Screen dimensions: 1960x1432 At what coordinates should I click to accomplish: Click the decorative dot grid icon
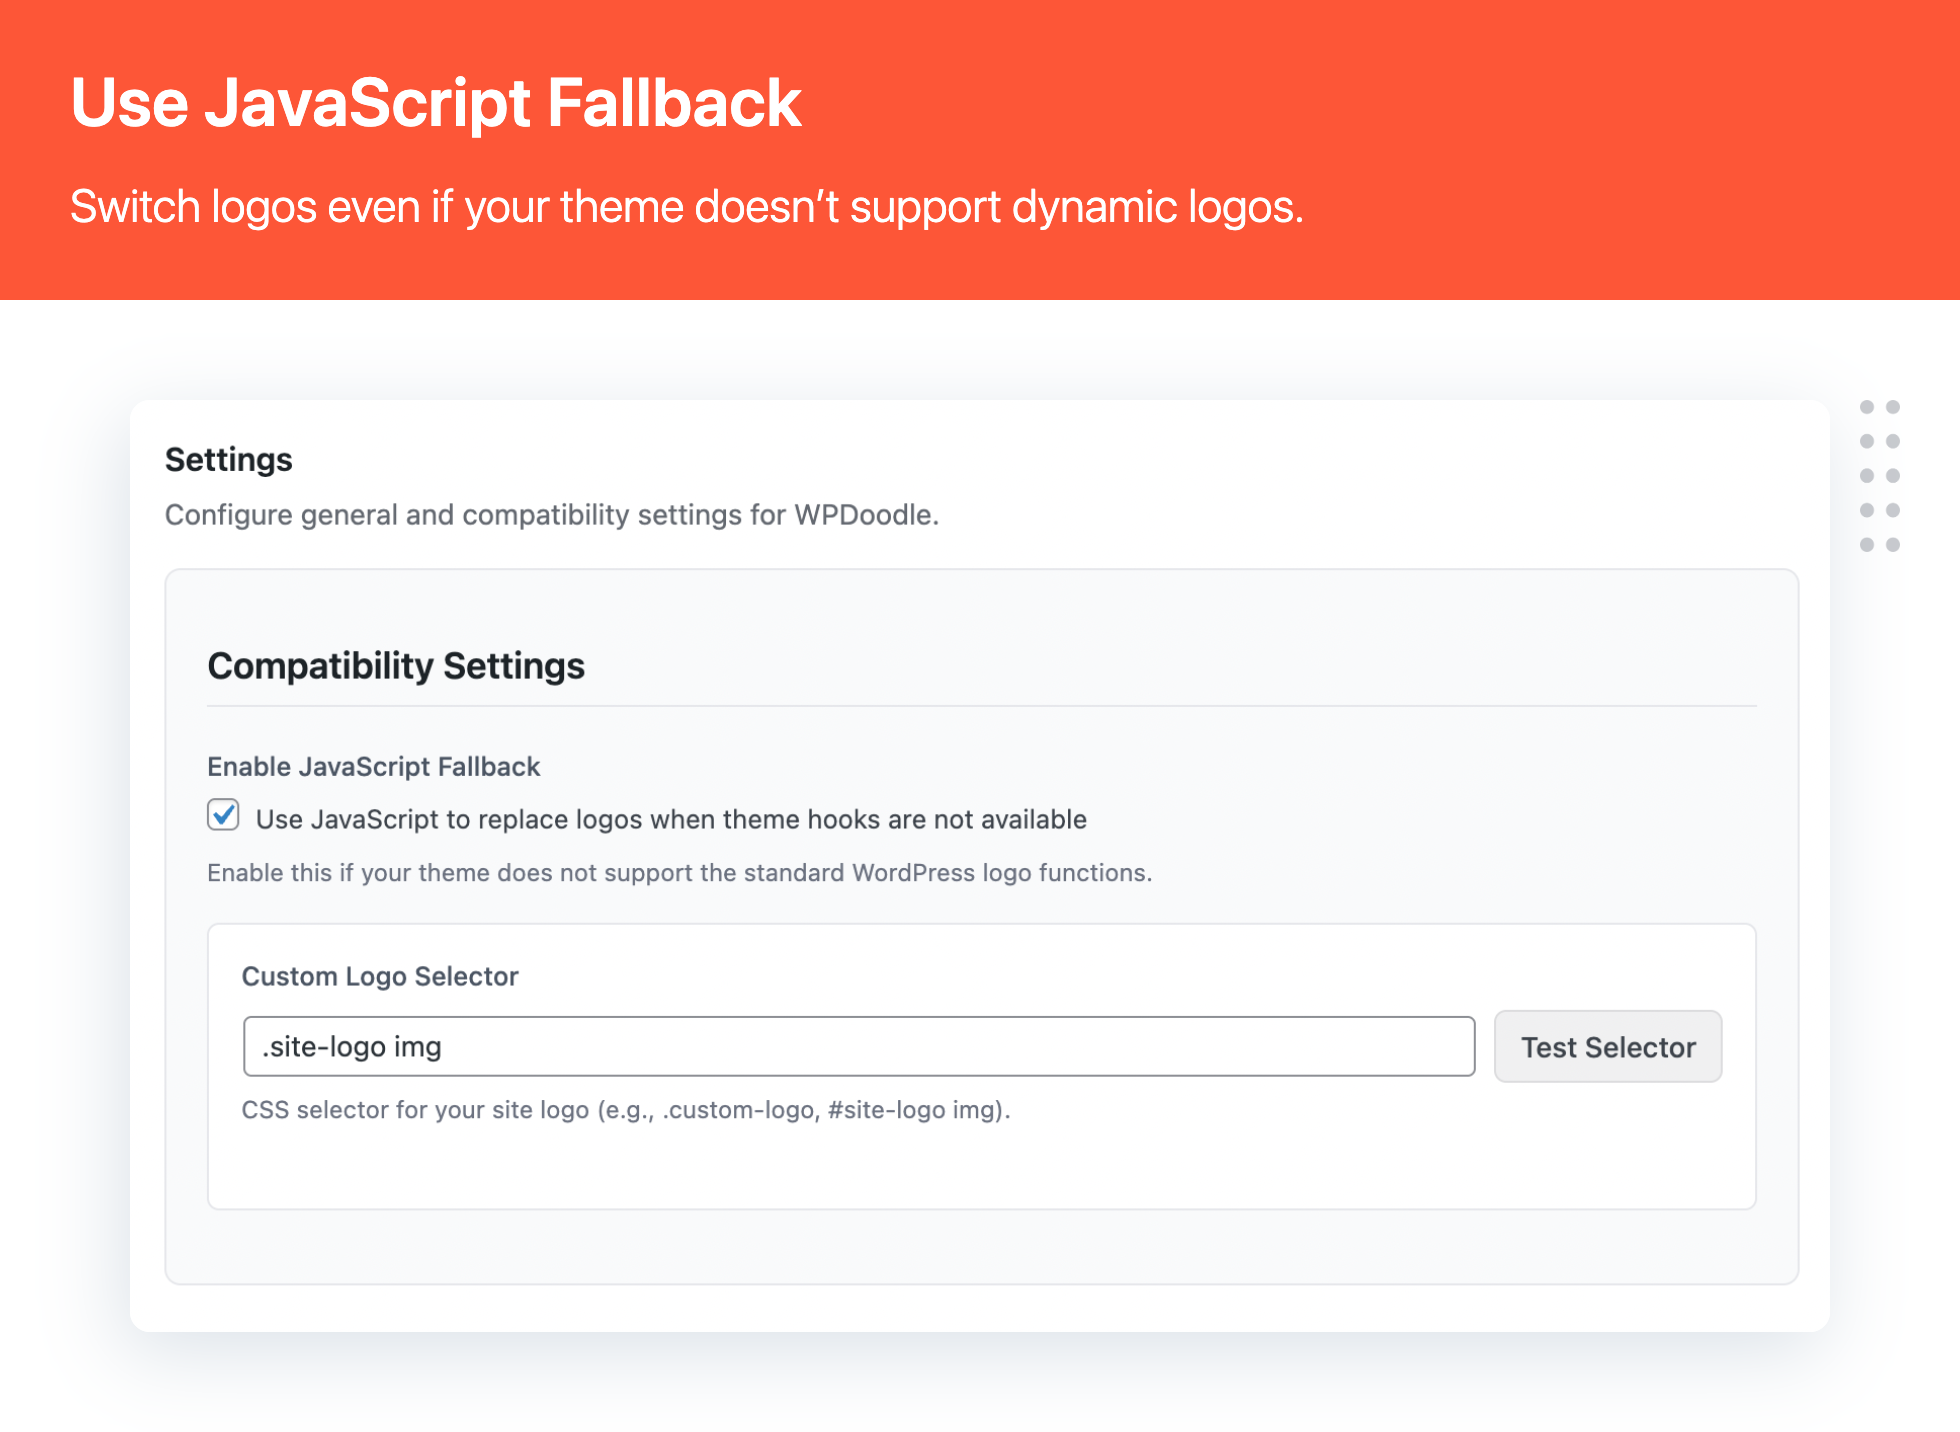point(1879,476)
